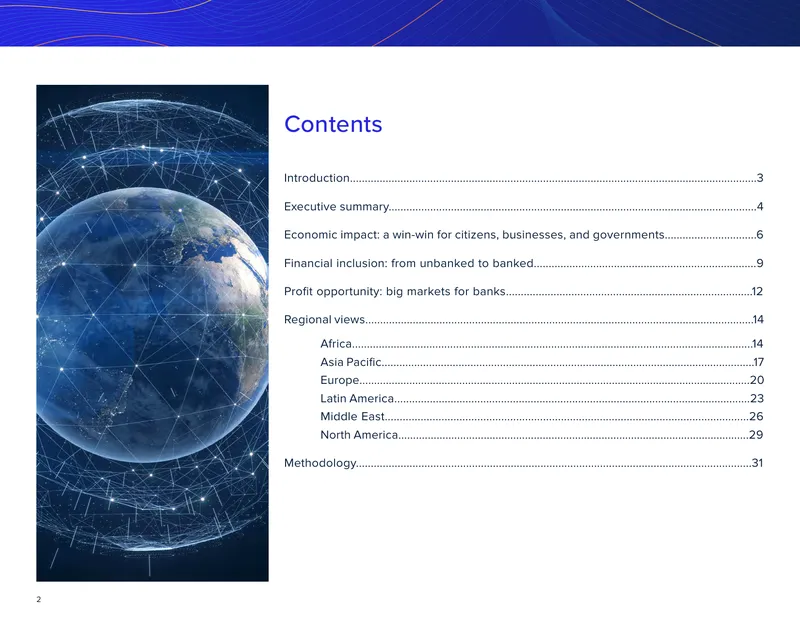Viewport: 800px width, 618px height.
Task: Open Economic impact: a win-win entry
Action: 523,235
